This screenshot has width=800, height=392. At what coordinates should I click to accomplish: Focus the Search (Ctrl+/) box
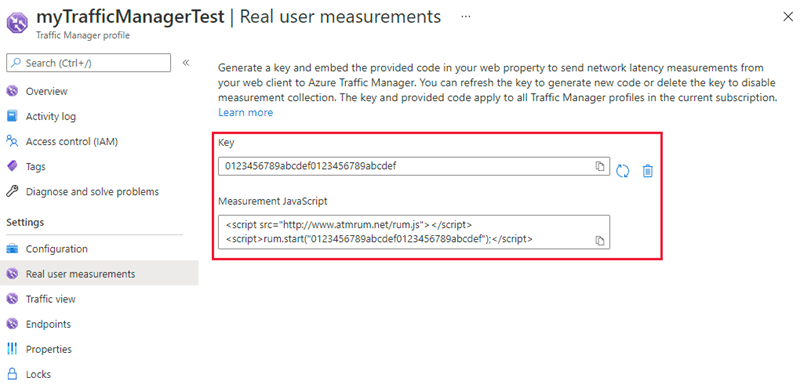tap(88, 63)
